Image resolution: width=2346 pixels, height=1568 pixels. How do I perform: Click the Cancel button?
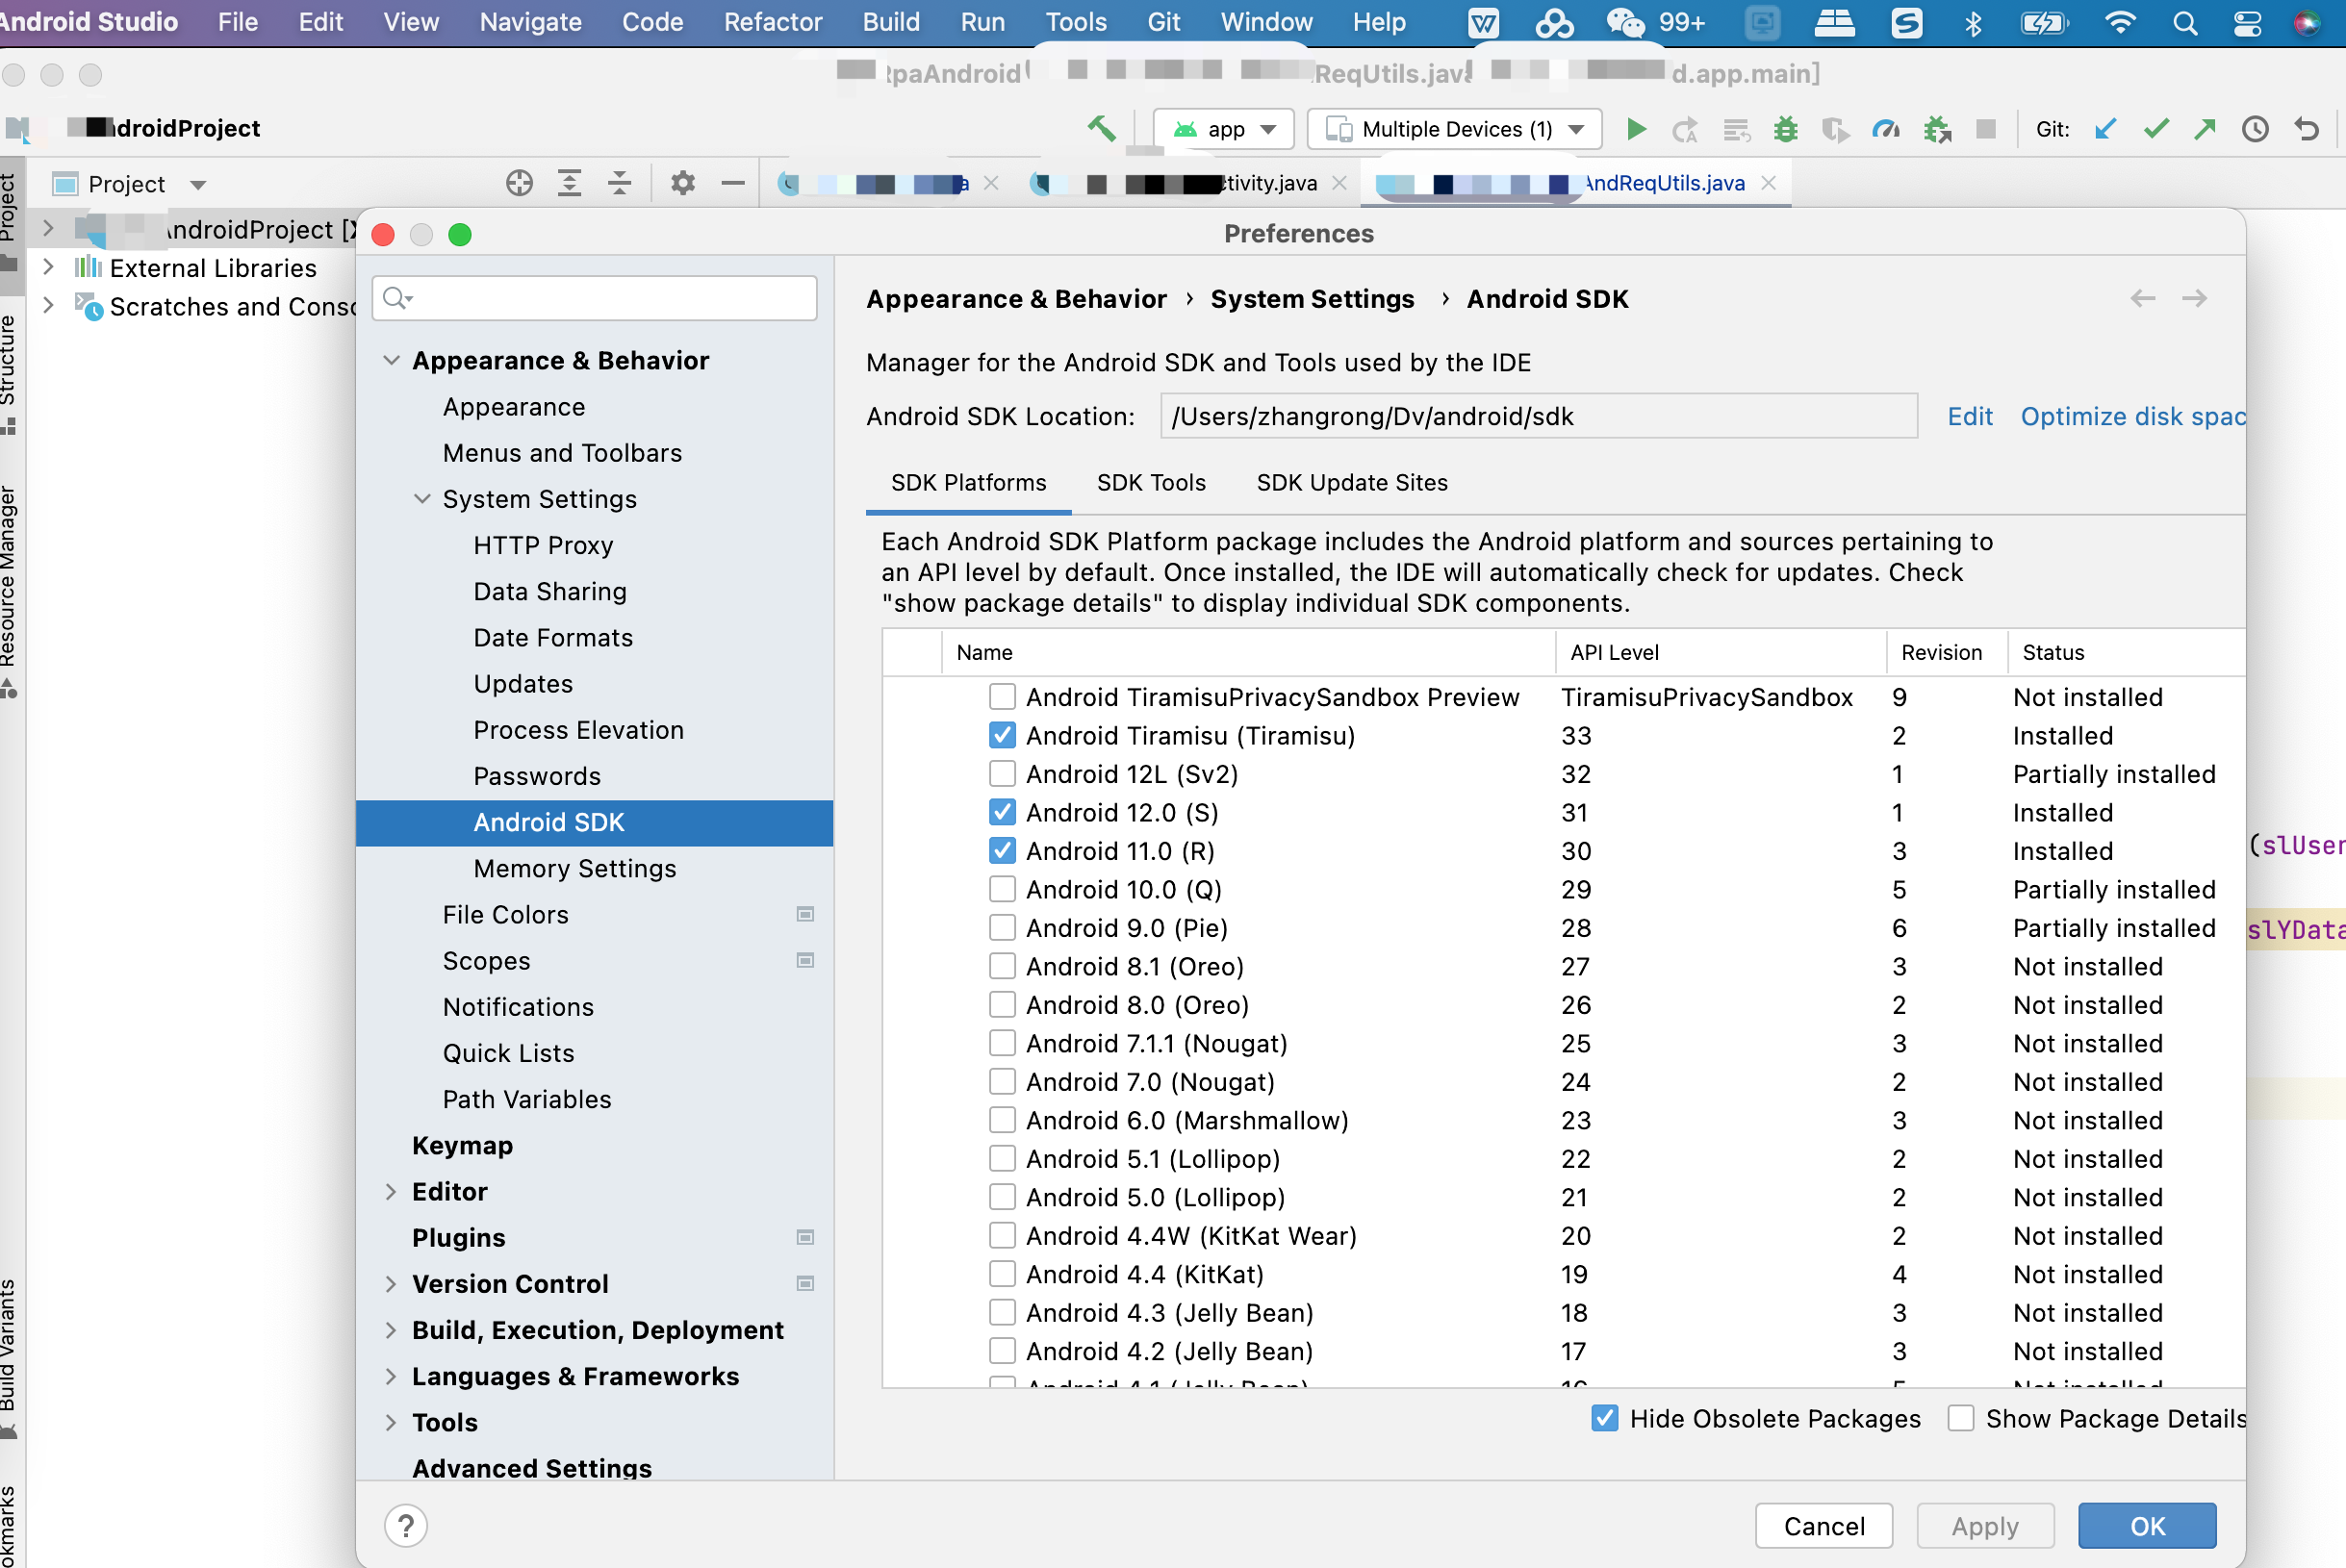point(1824,1525)
